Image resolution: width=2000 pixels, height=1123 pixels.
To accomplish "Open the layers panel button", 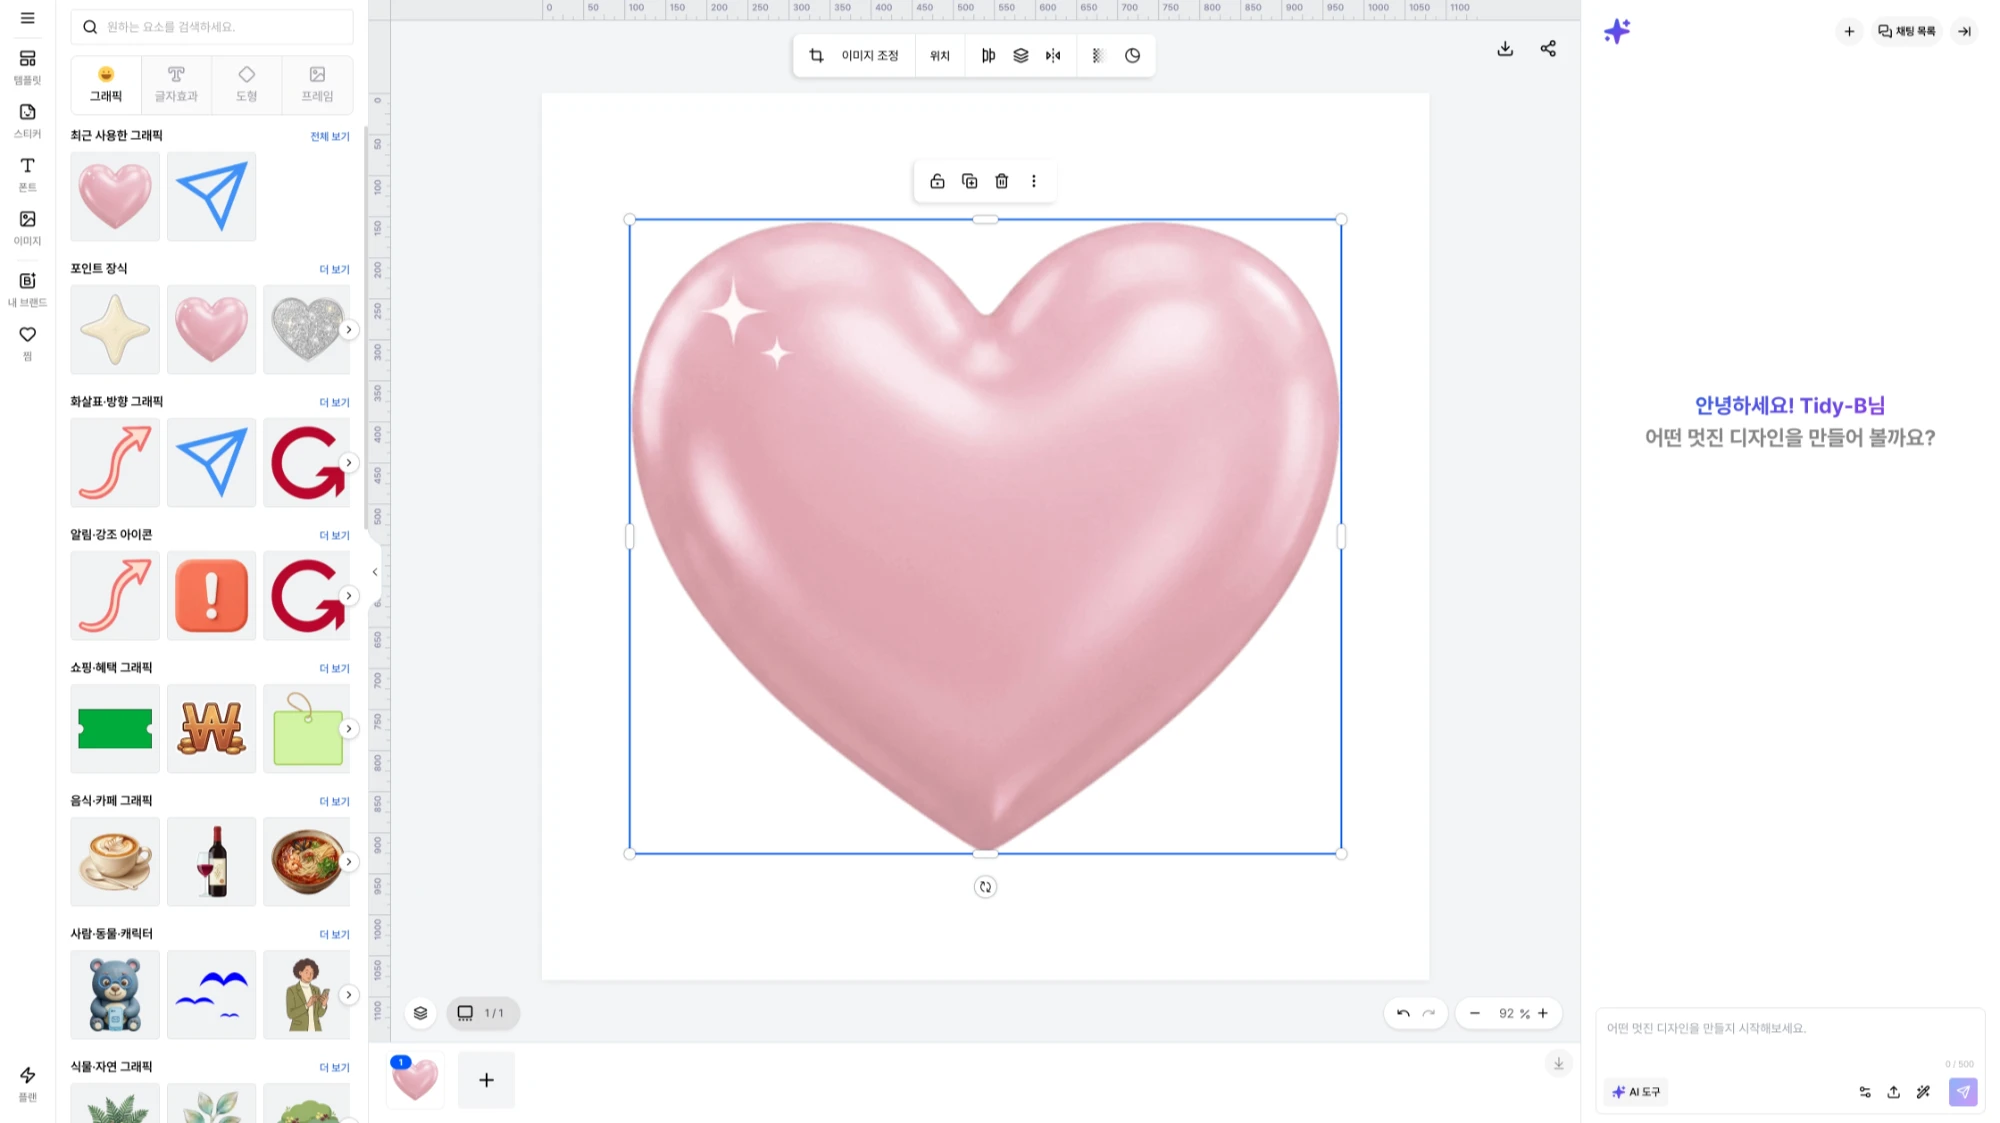I will click(420, 1013).
